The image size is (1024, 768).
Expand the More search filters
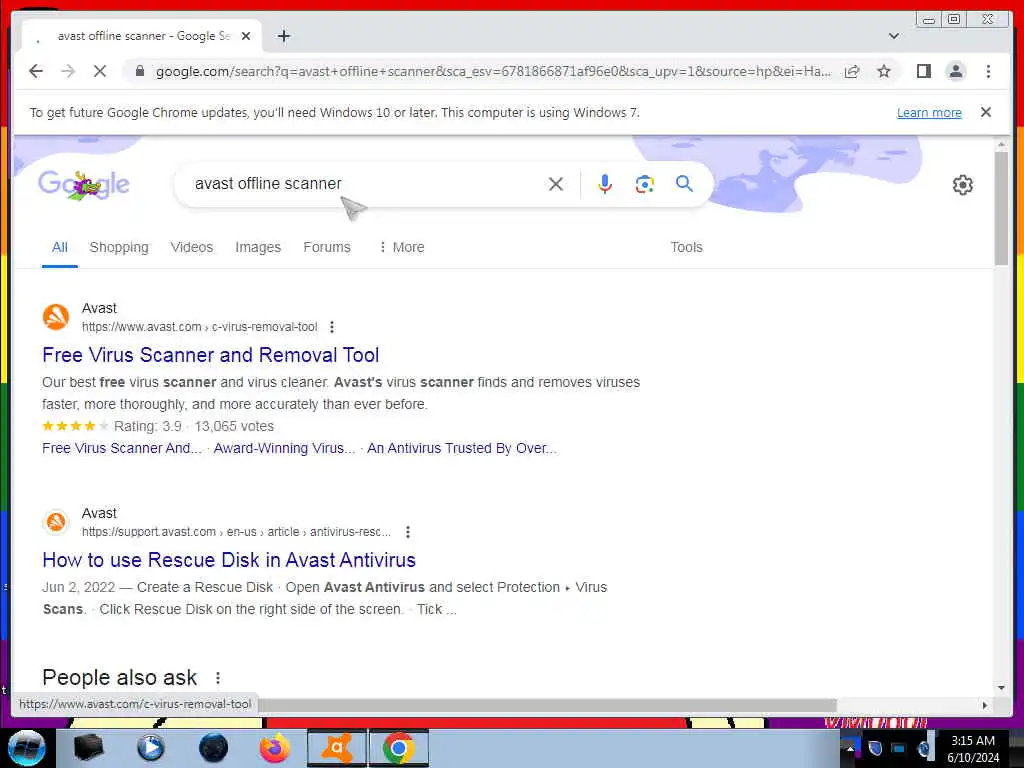click(x=402, y=248)
